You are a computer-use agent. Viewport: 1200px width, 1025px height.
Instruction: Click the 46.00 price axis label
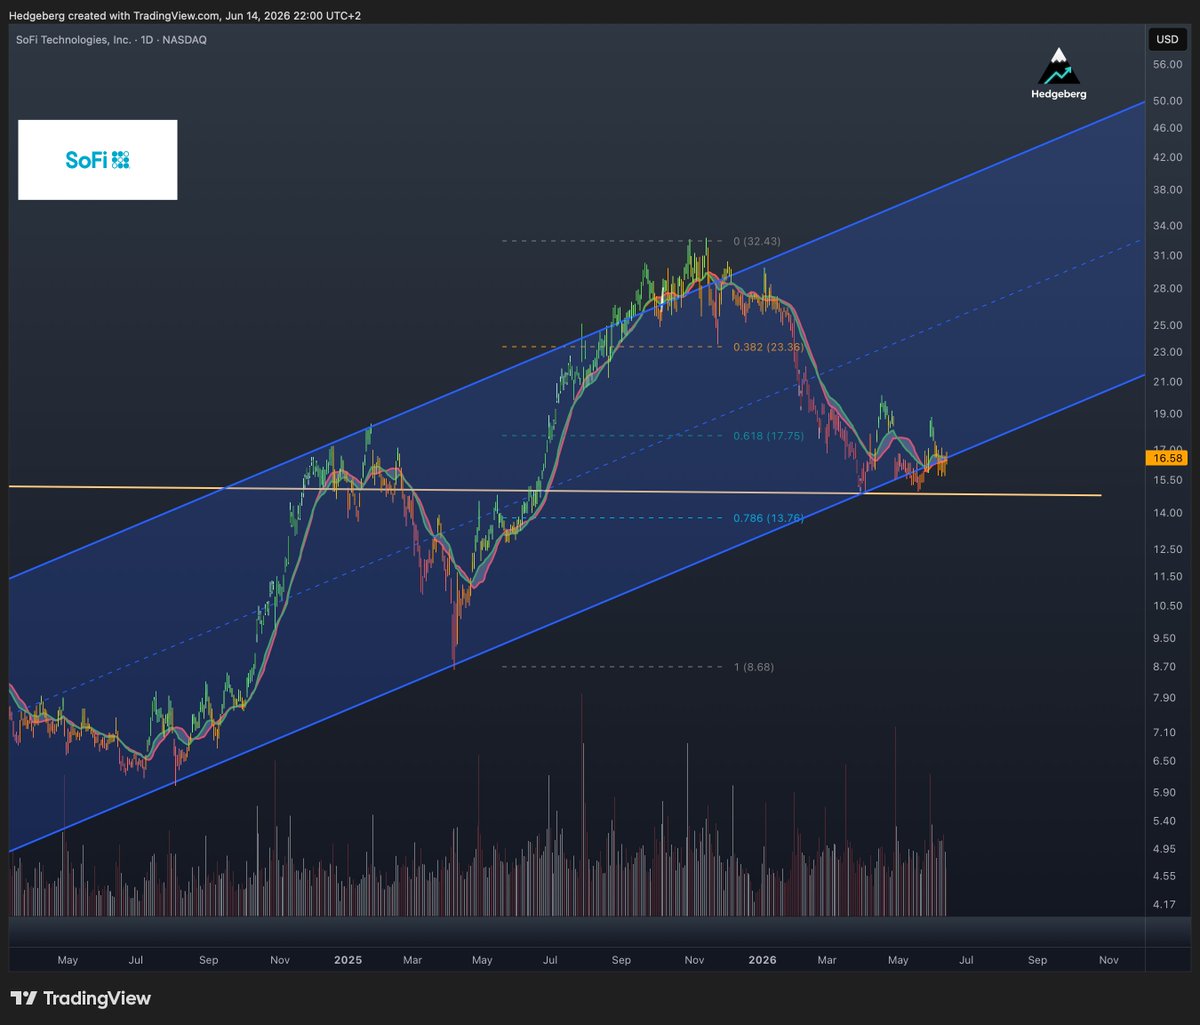1167,128
